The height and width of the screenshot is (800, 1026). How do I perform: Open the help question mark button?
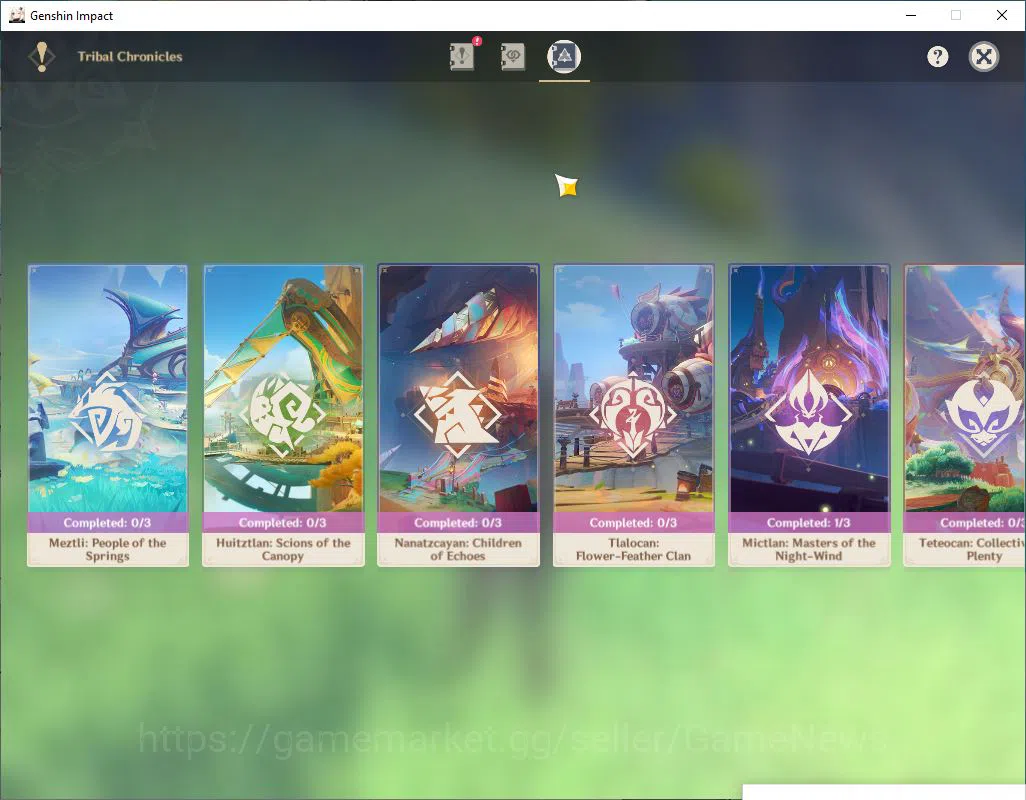pos(937,57)
